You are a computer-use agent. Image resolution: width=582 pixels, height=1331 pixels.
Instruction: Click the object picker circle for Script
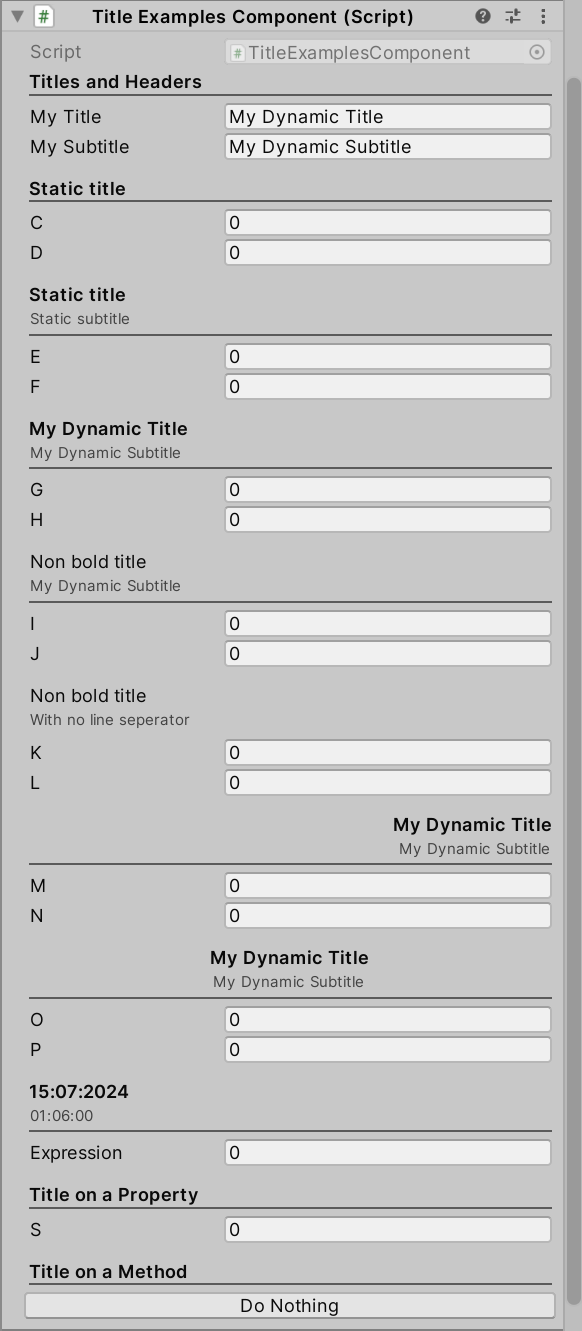pos(537,52)
